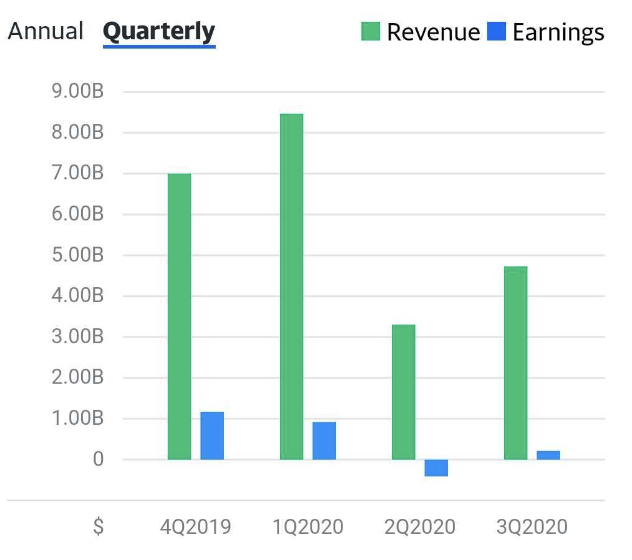Select the 4Q2019 green revenue bar
Screen dimensions: 632x560
click(x=180, y=317)
